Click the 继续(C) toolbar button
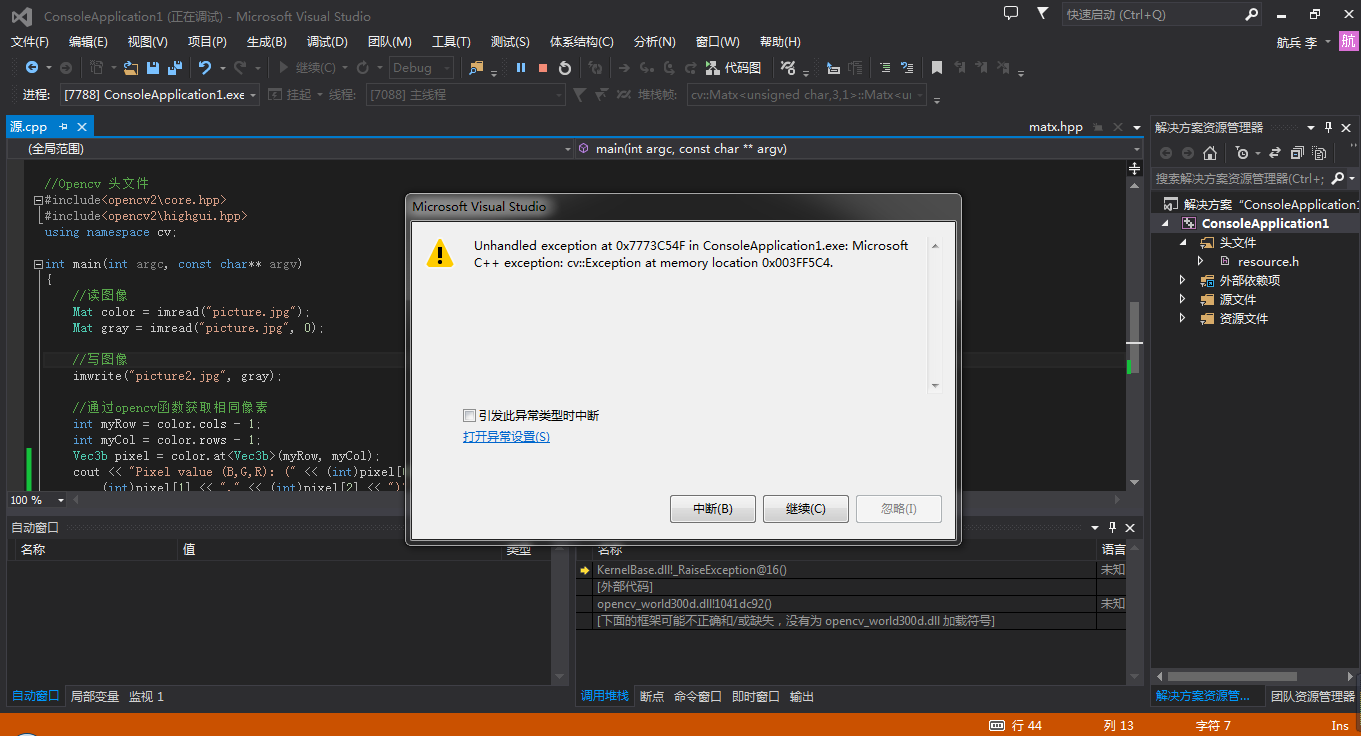Viewport: 1361px width, 736px height. [308, 68]
